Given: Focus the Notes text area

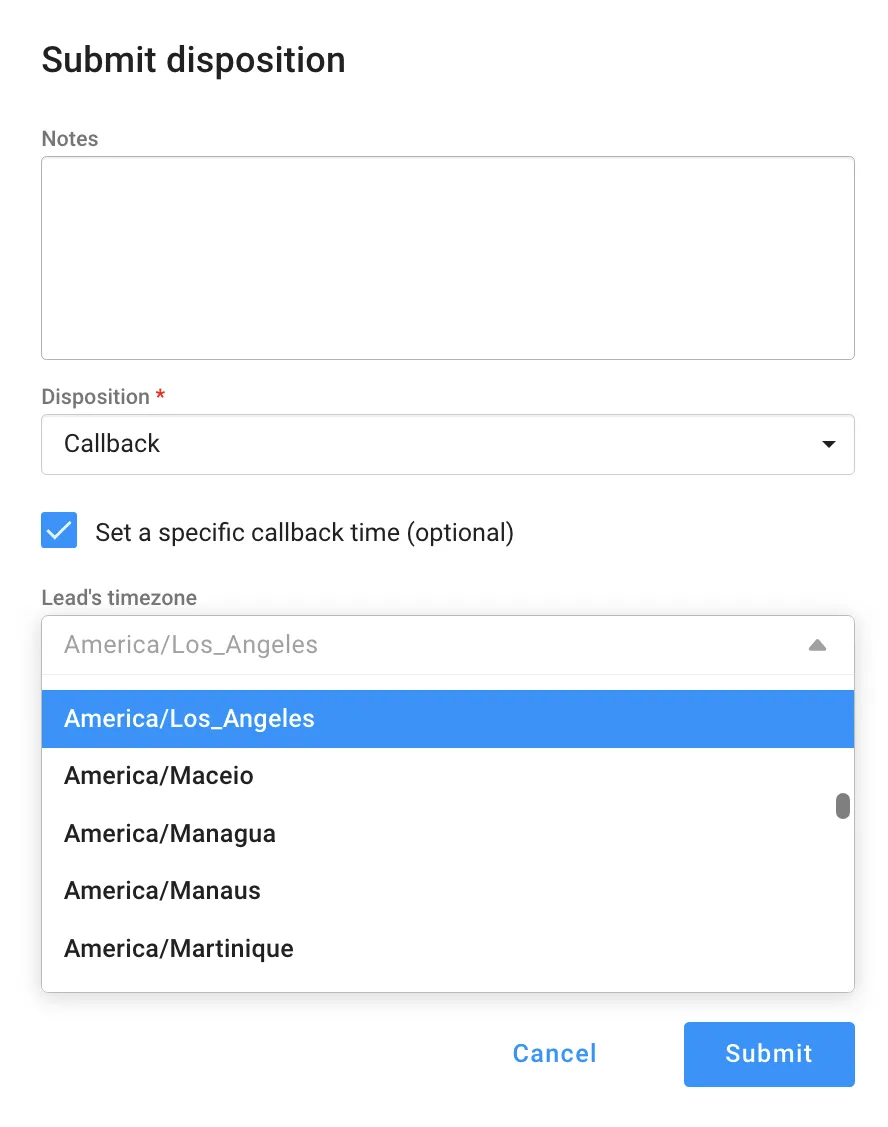Looking at the screenshot, I should (447, 258).
